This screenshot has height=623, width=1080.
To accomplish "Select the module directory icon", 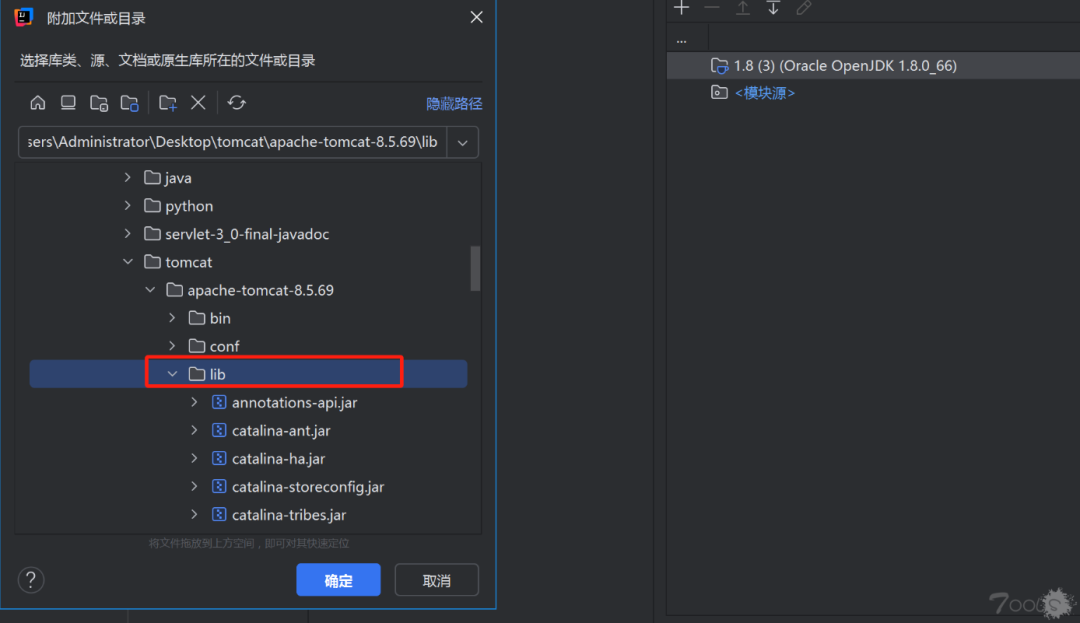I will 129,103.
